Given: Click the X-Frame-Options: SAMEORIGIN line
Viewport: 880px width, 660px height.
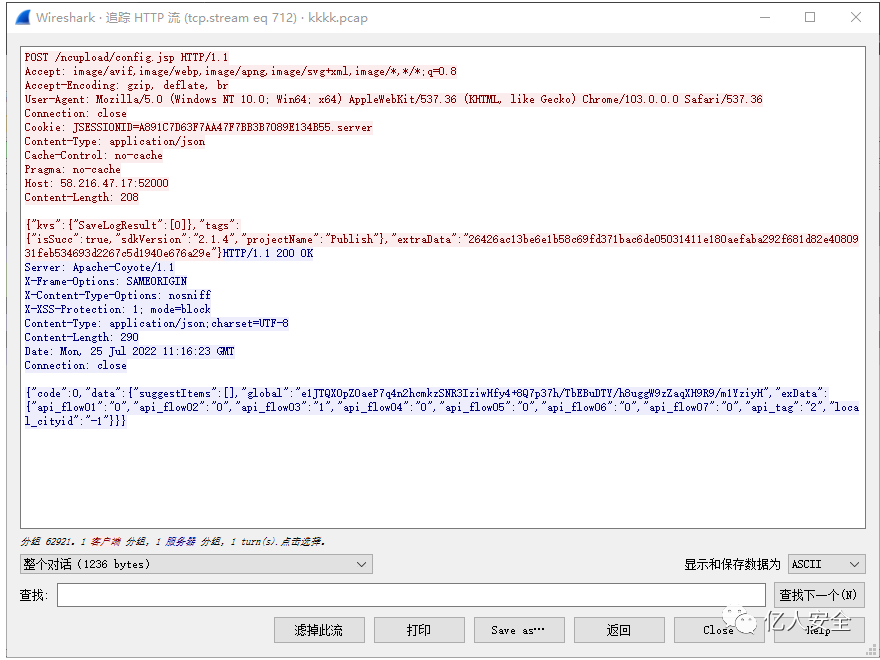Looking at the screenshot, I should coord(106,282).
